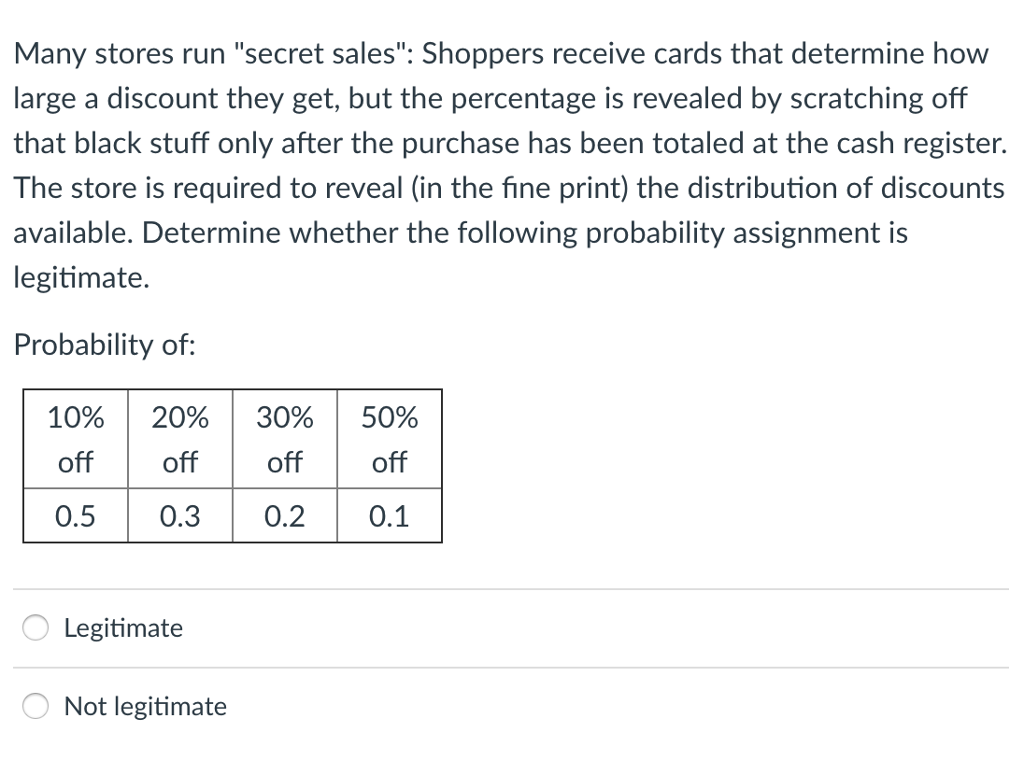Click the 50% off table header
This screenshot has width=1024, height=775.
coord(389,438)
